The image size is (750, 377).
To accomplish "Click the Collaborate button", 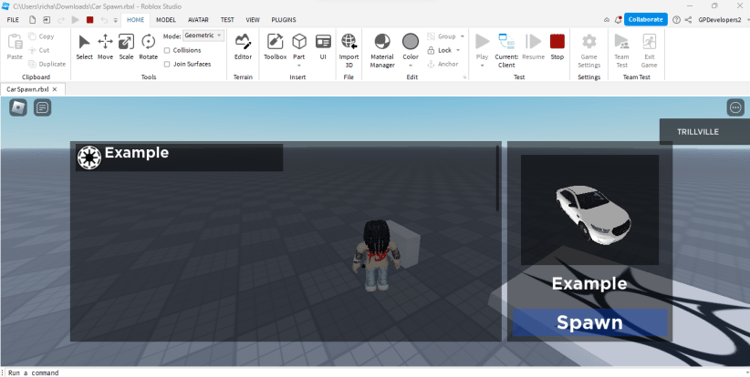I will 645,20.
